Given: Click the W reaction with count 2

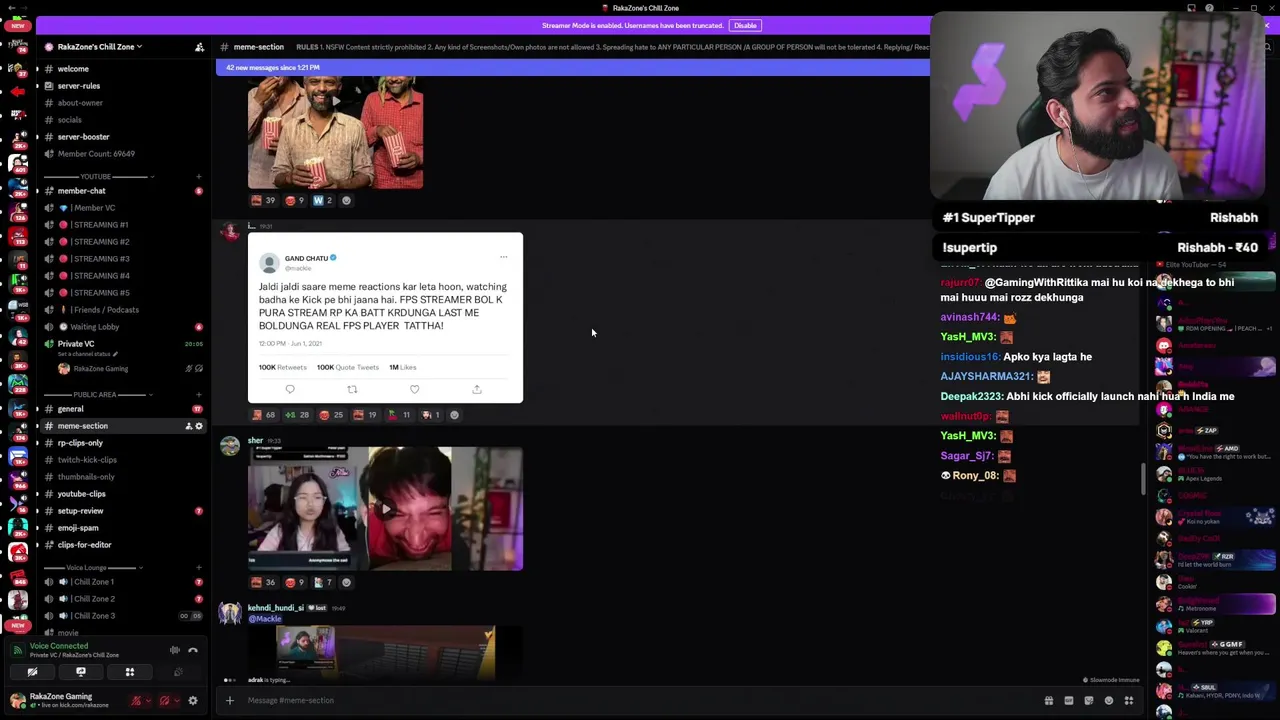Looking at the screenshot, I should (x=322, y=200).
